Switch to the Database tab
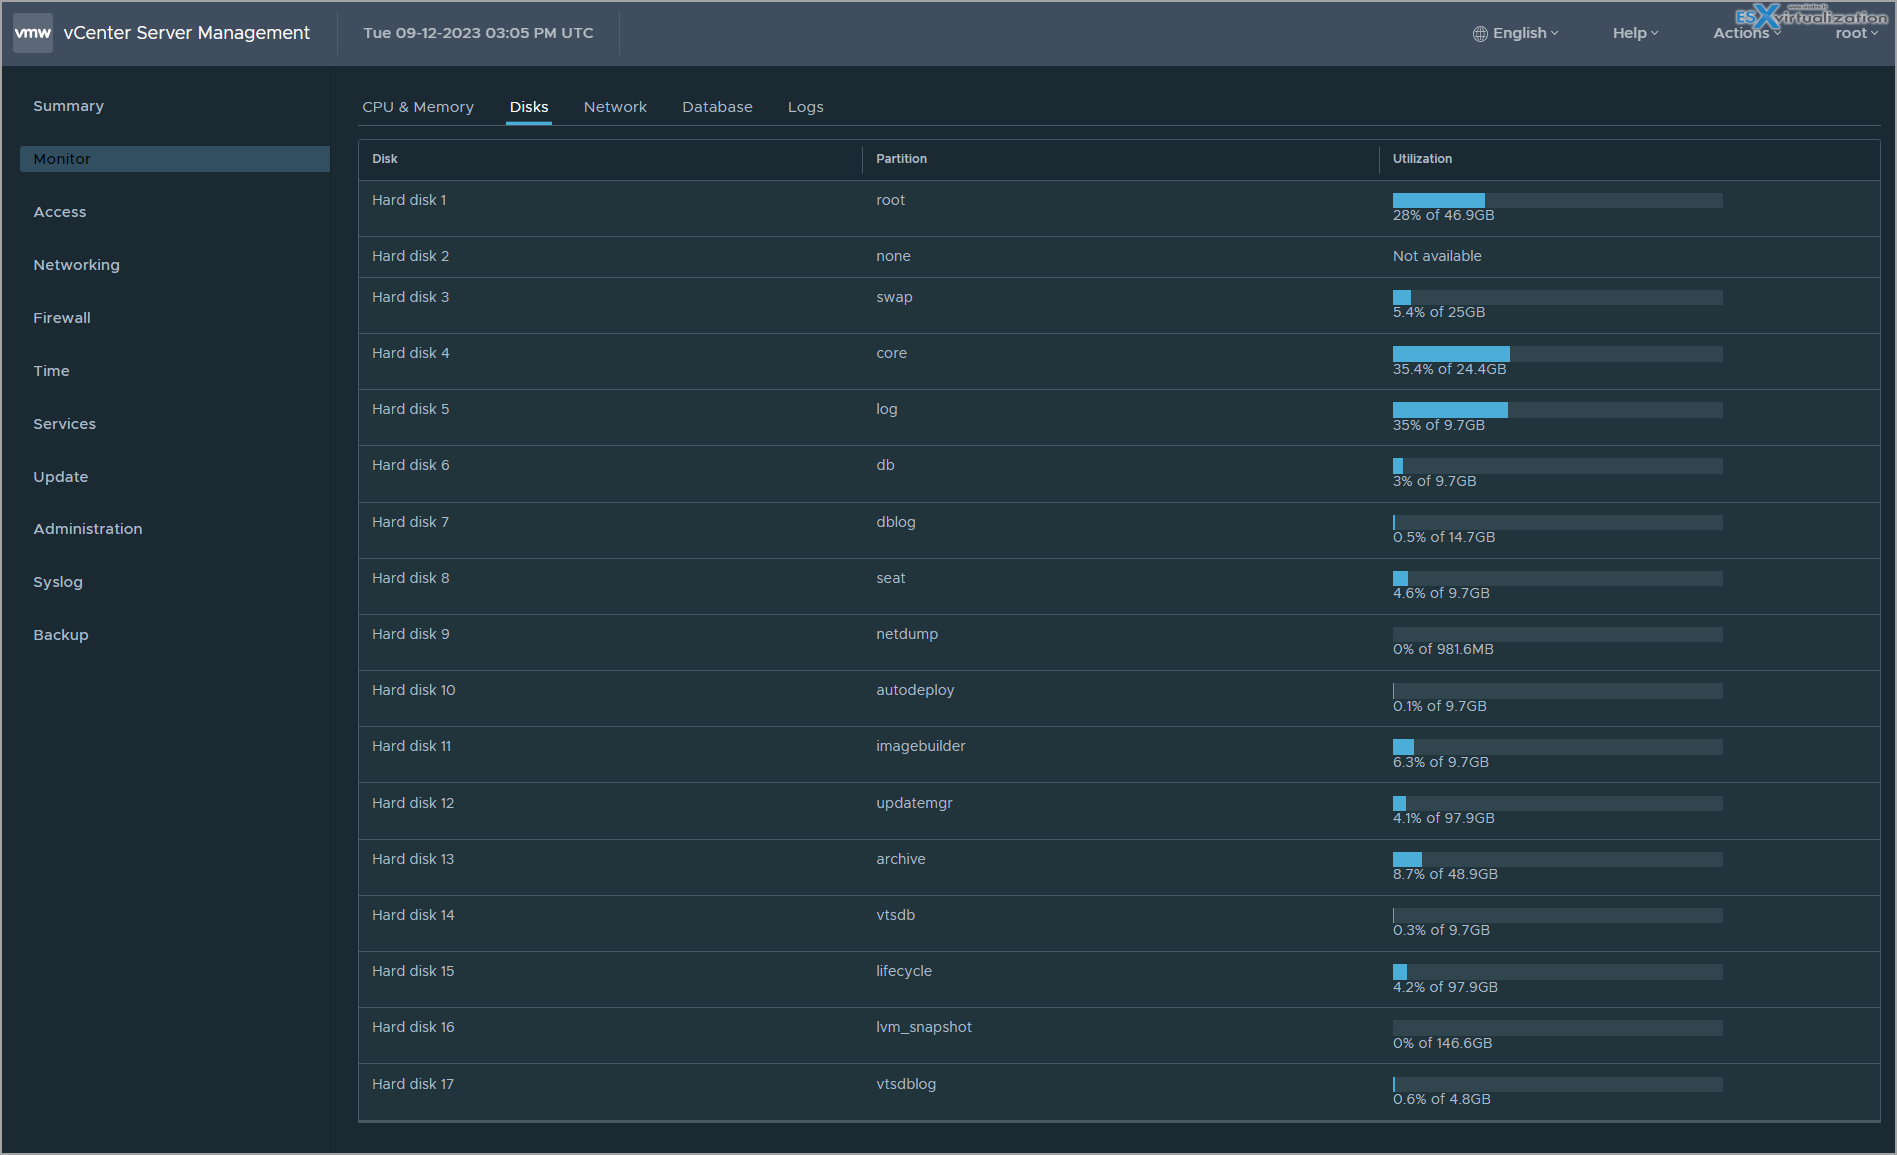The image size is (1897, 1155). 717,107
